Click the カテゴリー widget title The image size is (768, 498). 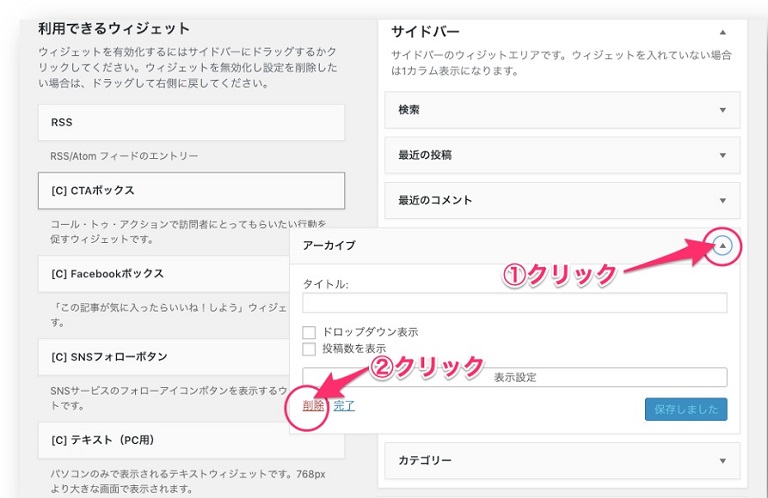pos(425,460)
